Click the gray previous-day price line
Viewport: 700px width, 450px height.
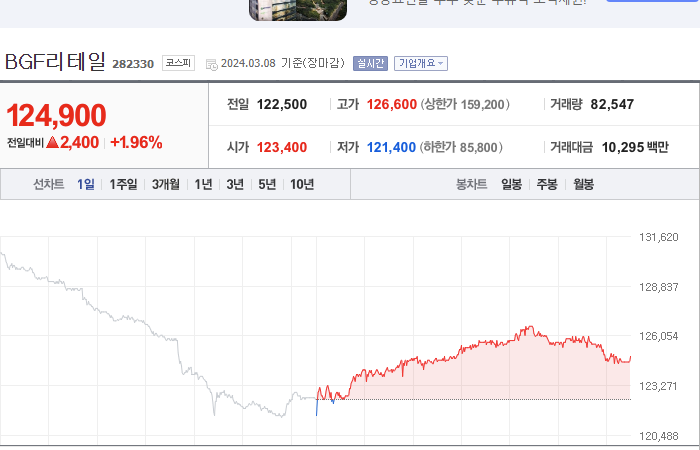pyautogui.click(x=156, y=335)
